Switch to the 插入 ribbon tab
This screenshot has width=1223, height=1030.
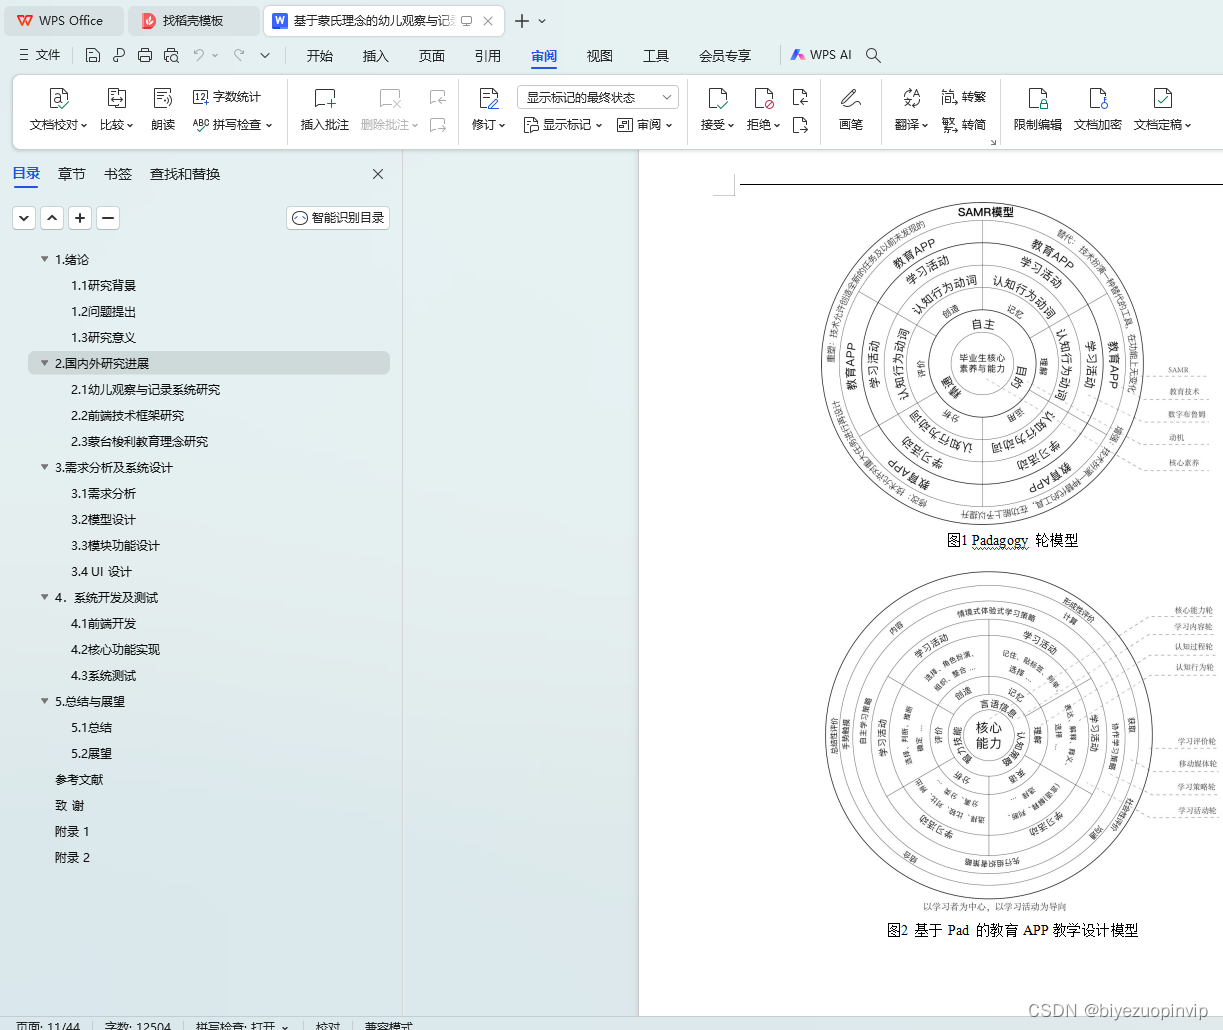pos(376,55)
